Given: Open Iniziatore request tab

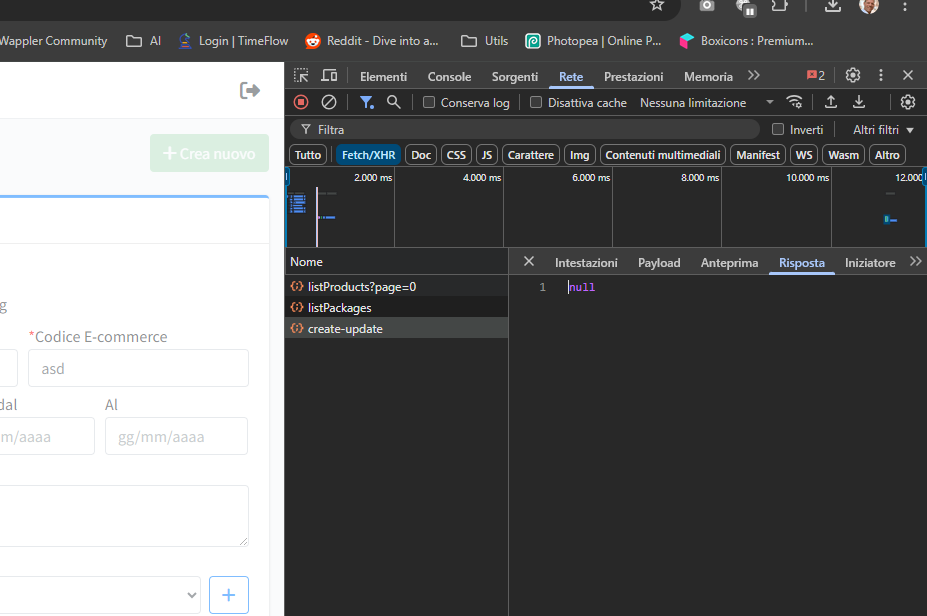Looking at the screenshot, I should 870,262.
